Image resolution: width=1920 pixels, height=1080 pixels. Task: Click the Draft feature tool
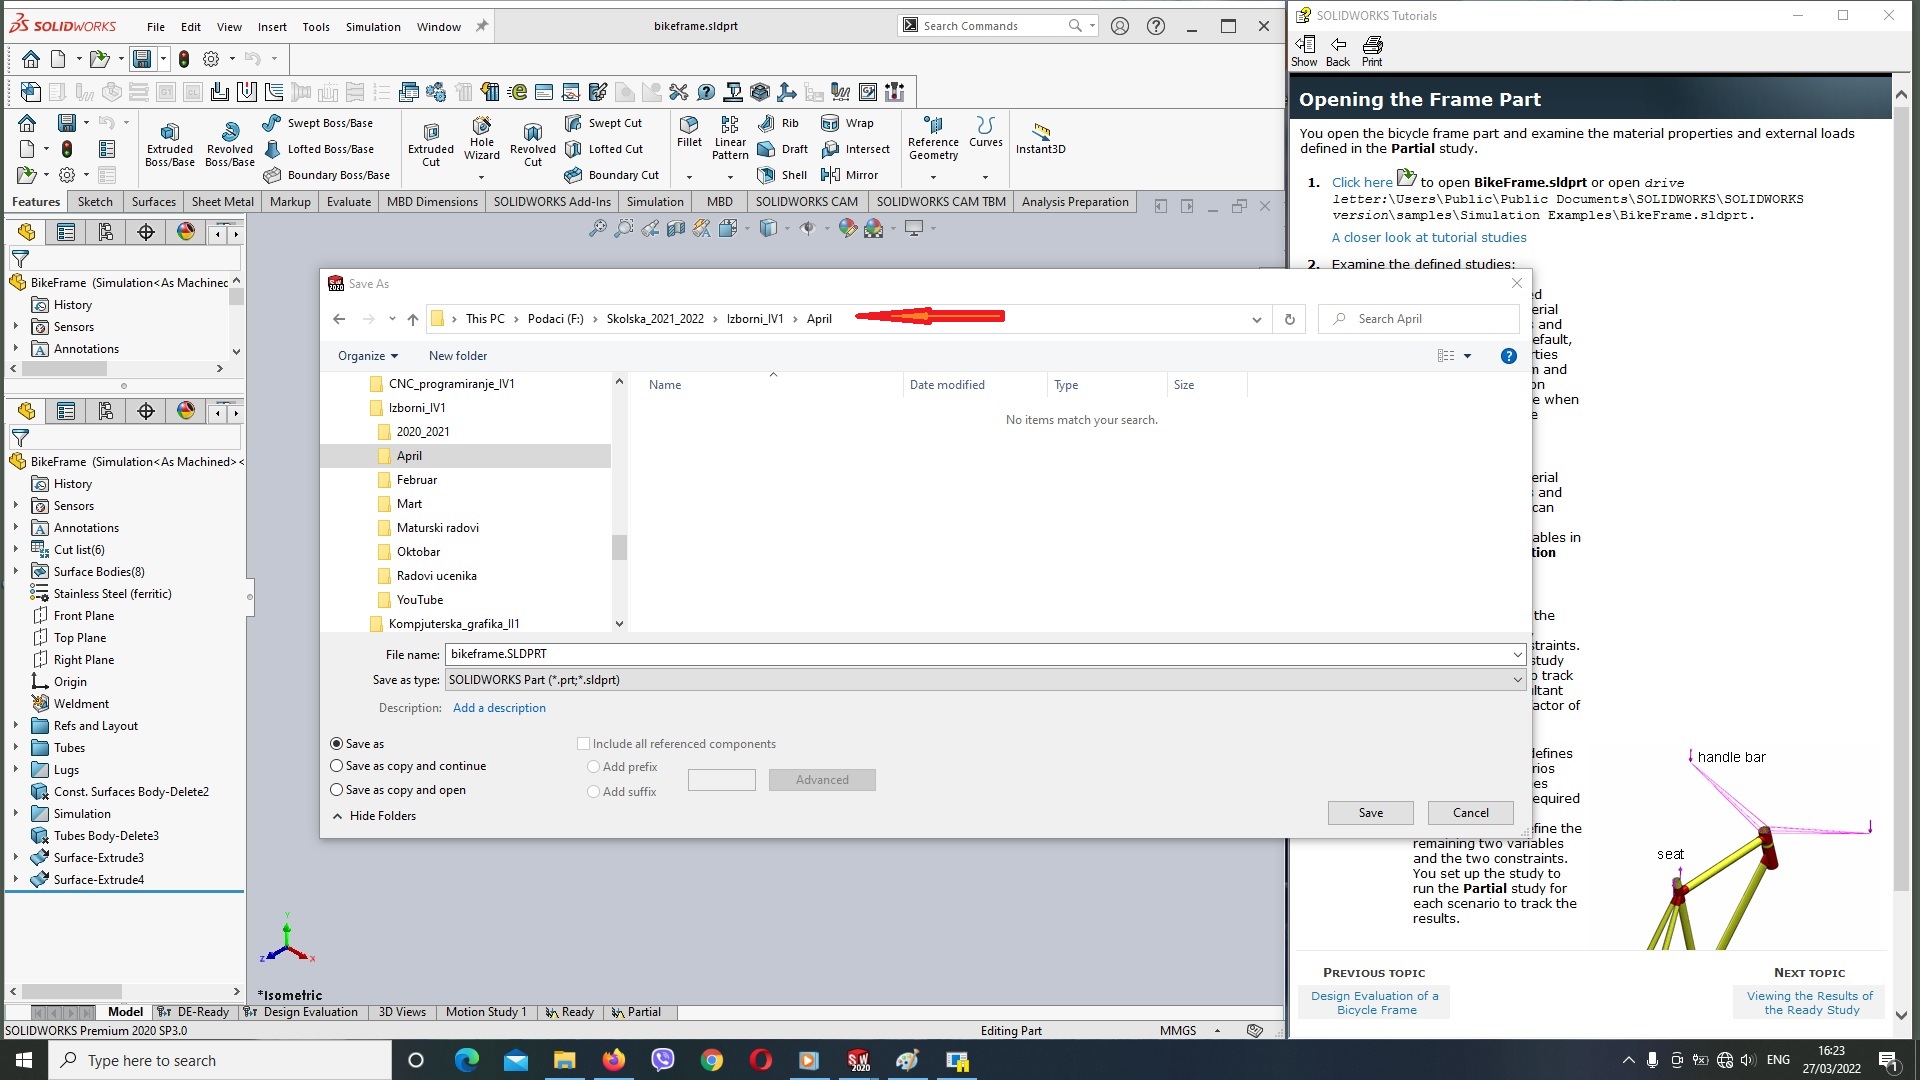click(x=783, y=149)
